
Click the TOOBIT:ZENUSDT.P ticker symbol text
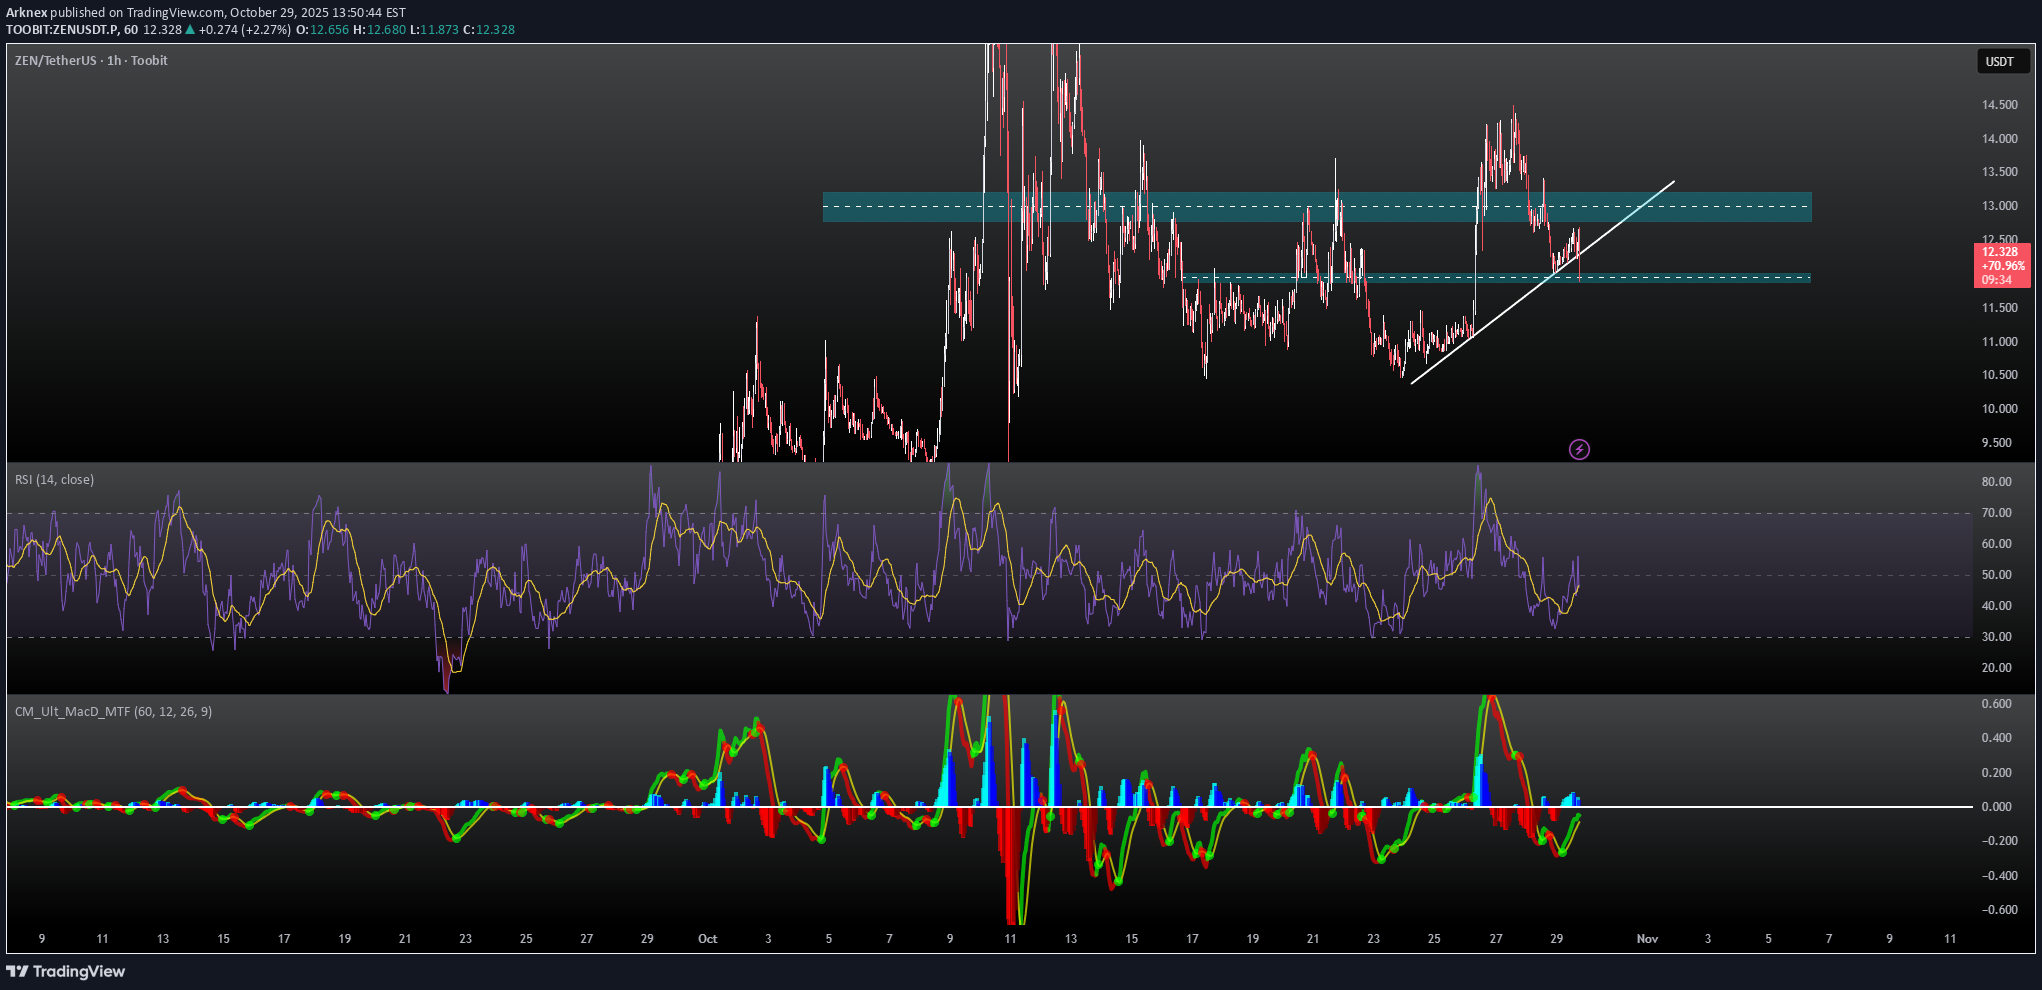[57, 30]
